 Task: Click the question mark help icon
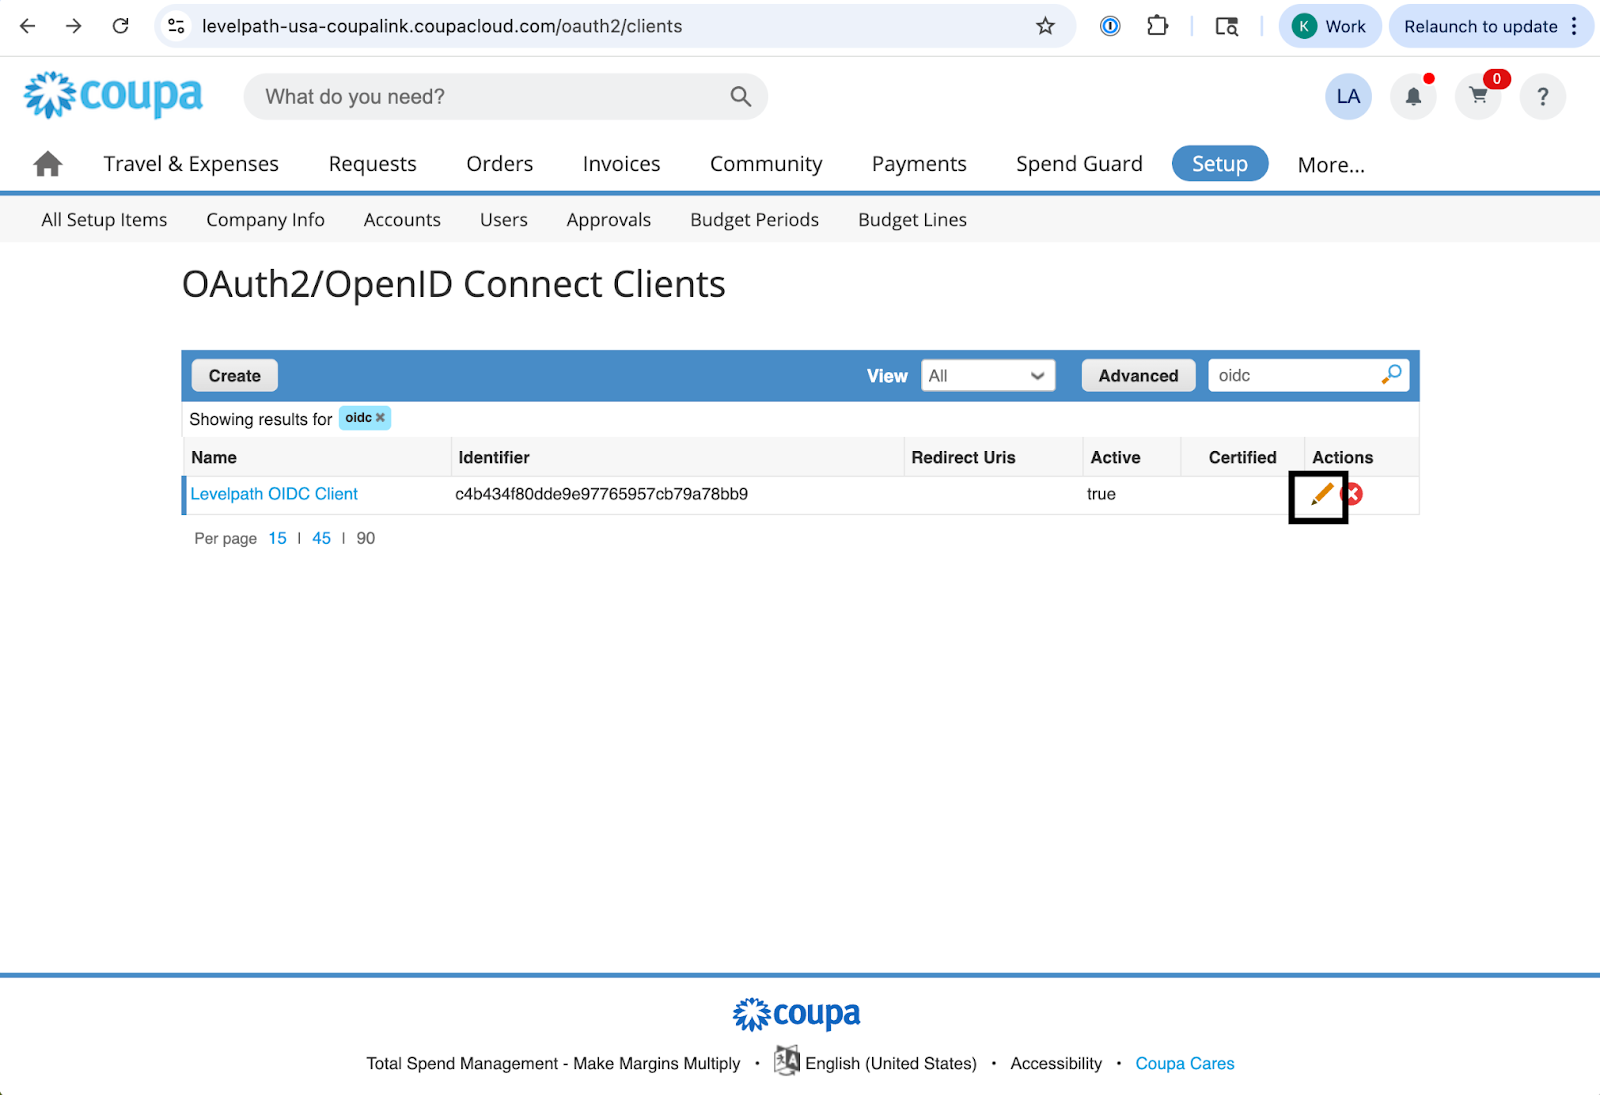[1542, 97]
